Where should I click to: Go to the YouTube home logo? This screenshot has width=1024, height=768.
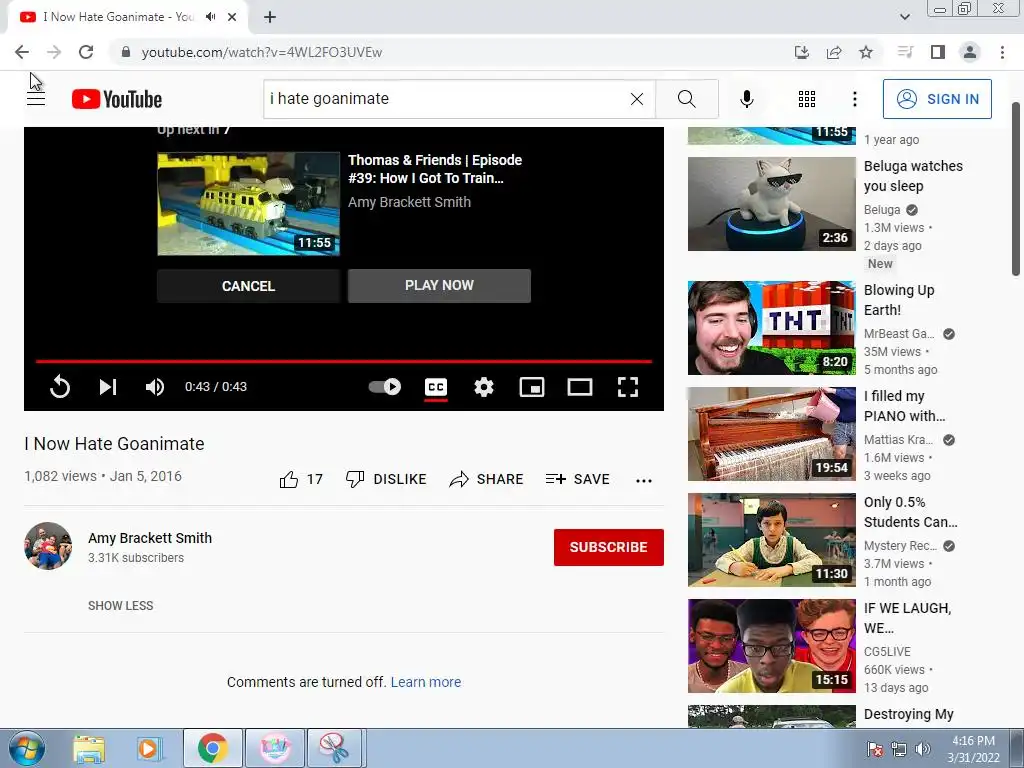117,99
